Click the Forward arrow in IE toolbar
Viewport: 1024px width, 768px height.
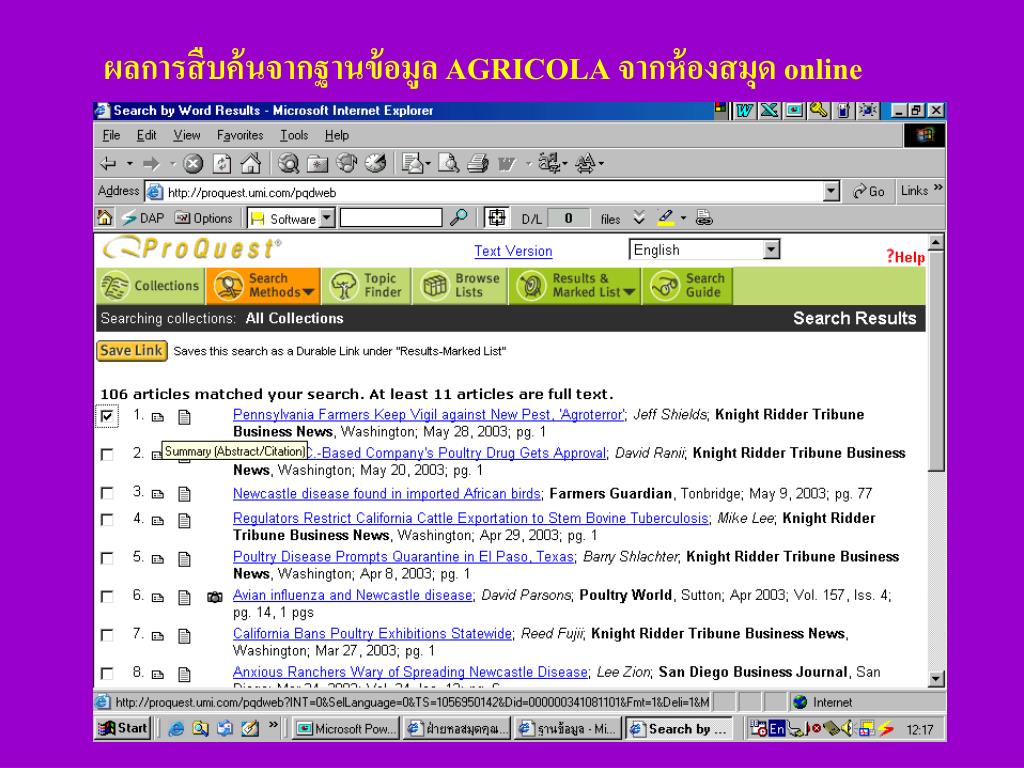151,163
